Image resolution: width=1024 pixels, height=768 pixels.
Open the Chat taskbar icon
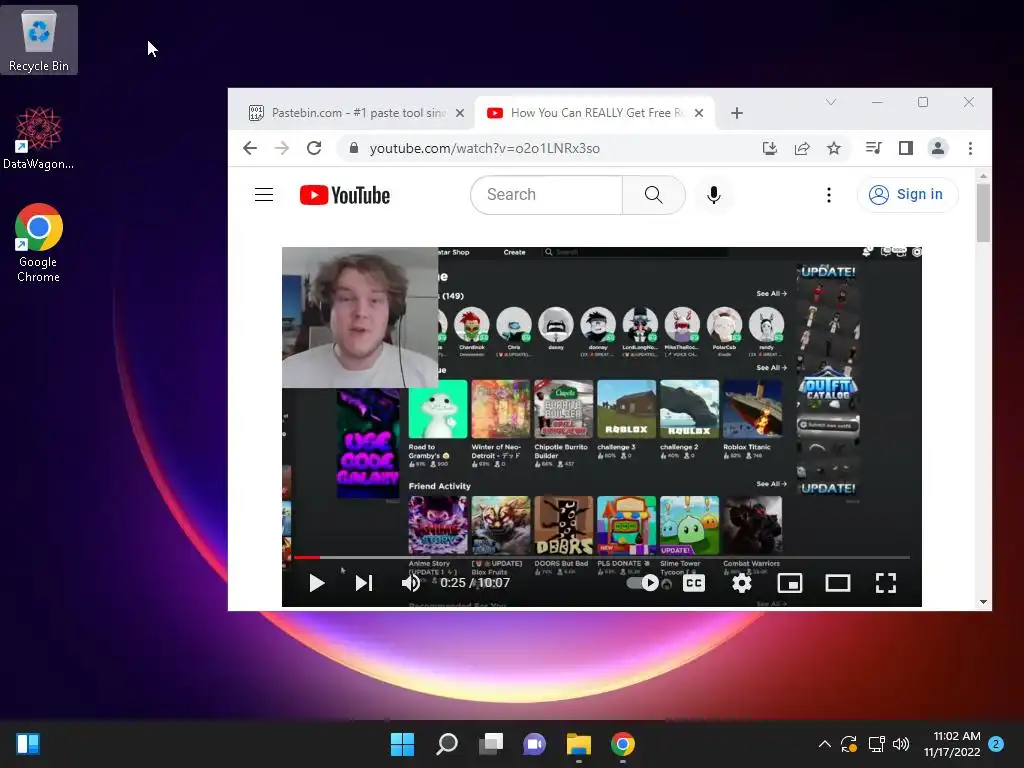tap(534, 744)
